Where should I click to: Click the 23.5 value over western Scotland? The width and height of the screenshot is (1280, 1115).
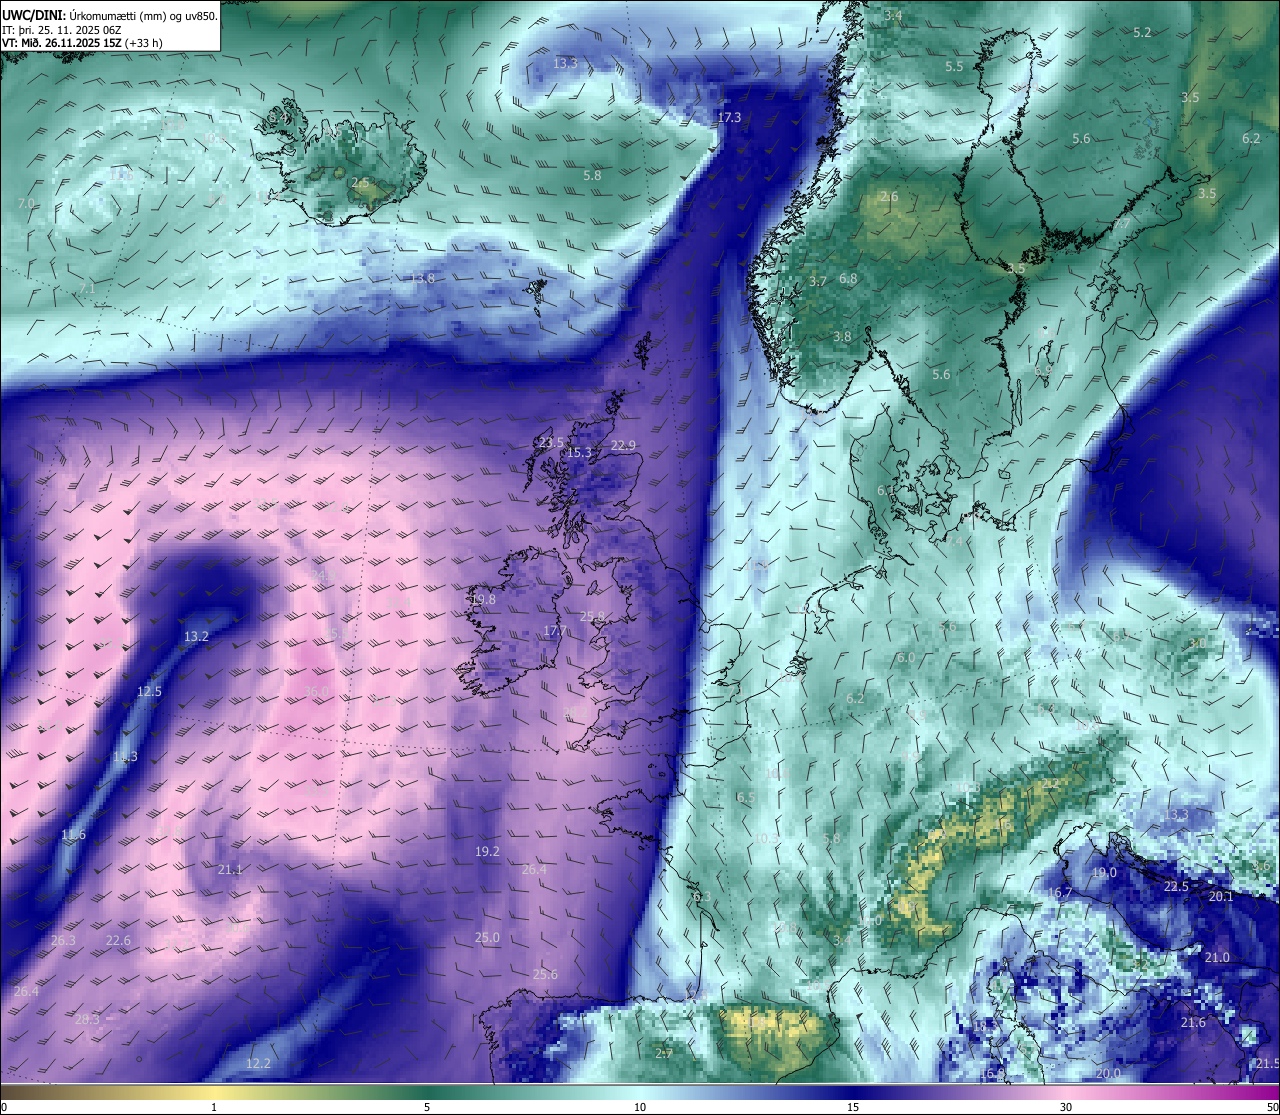551,442
